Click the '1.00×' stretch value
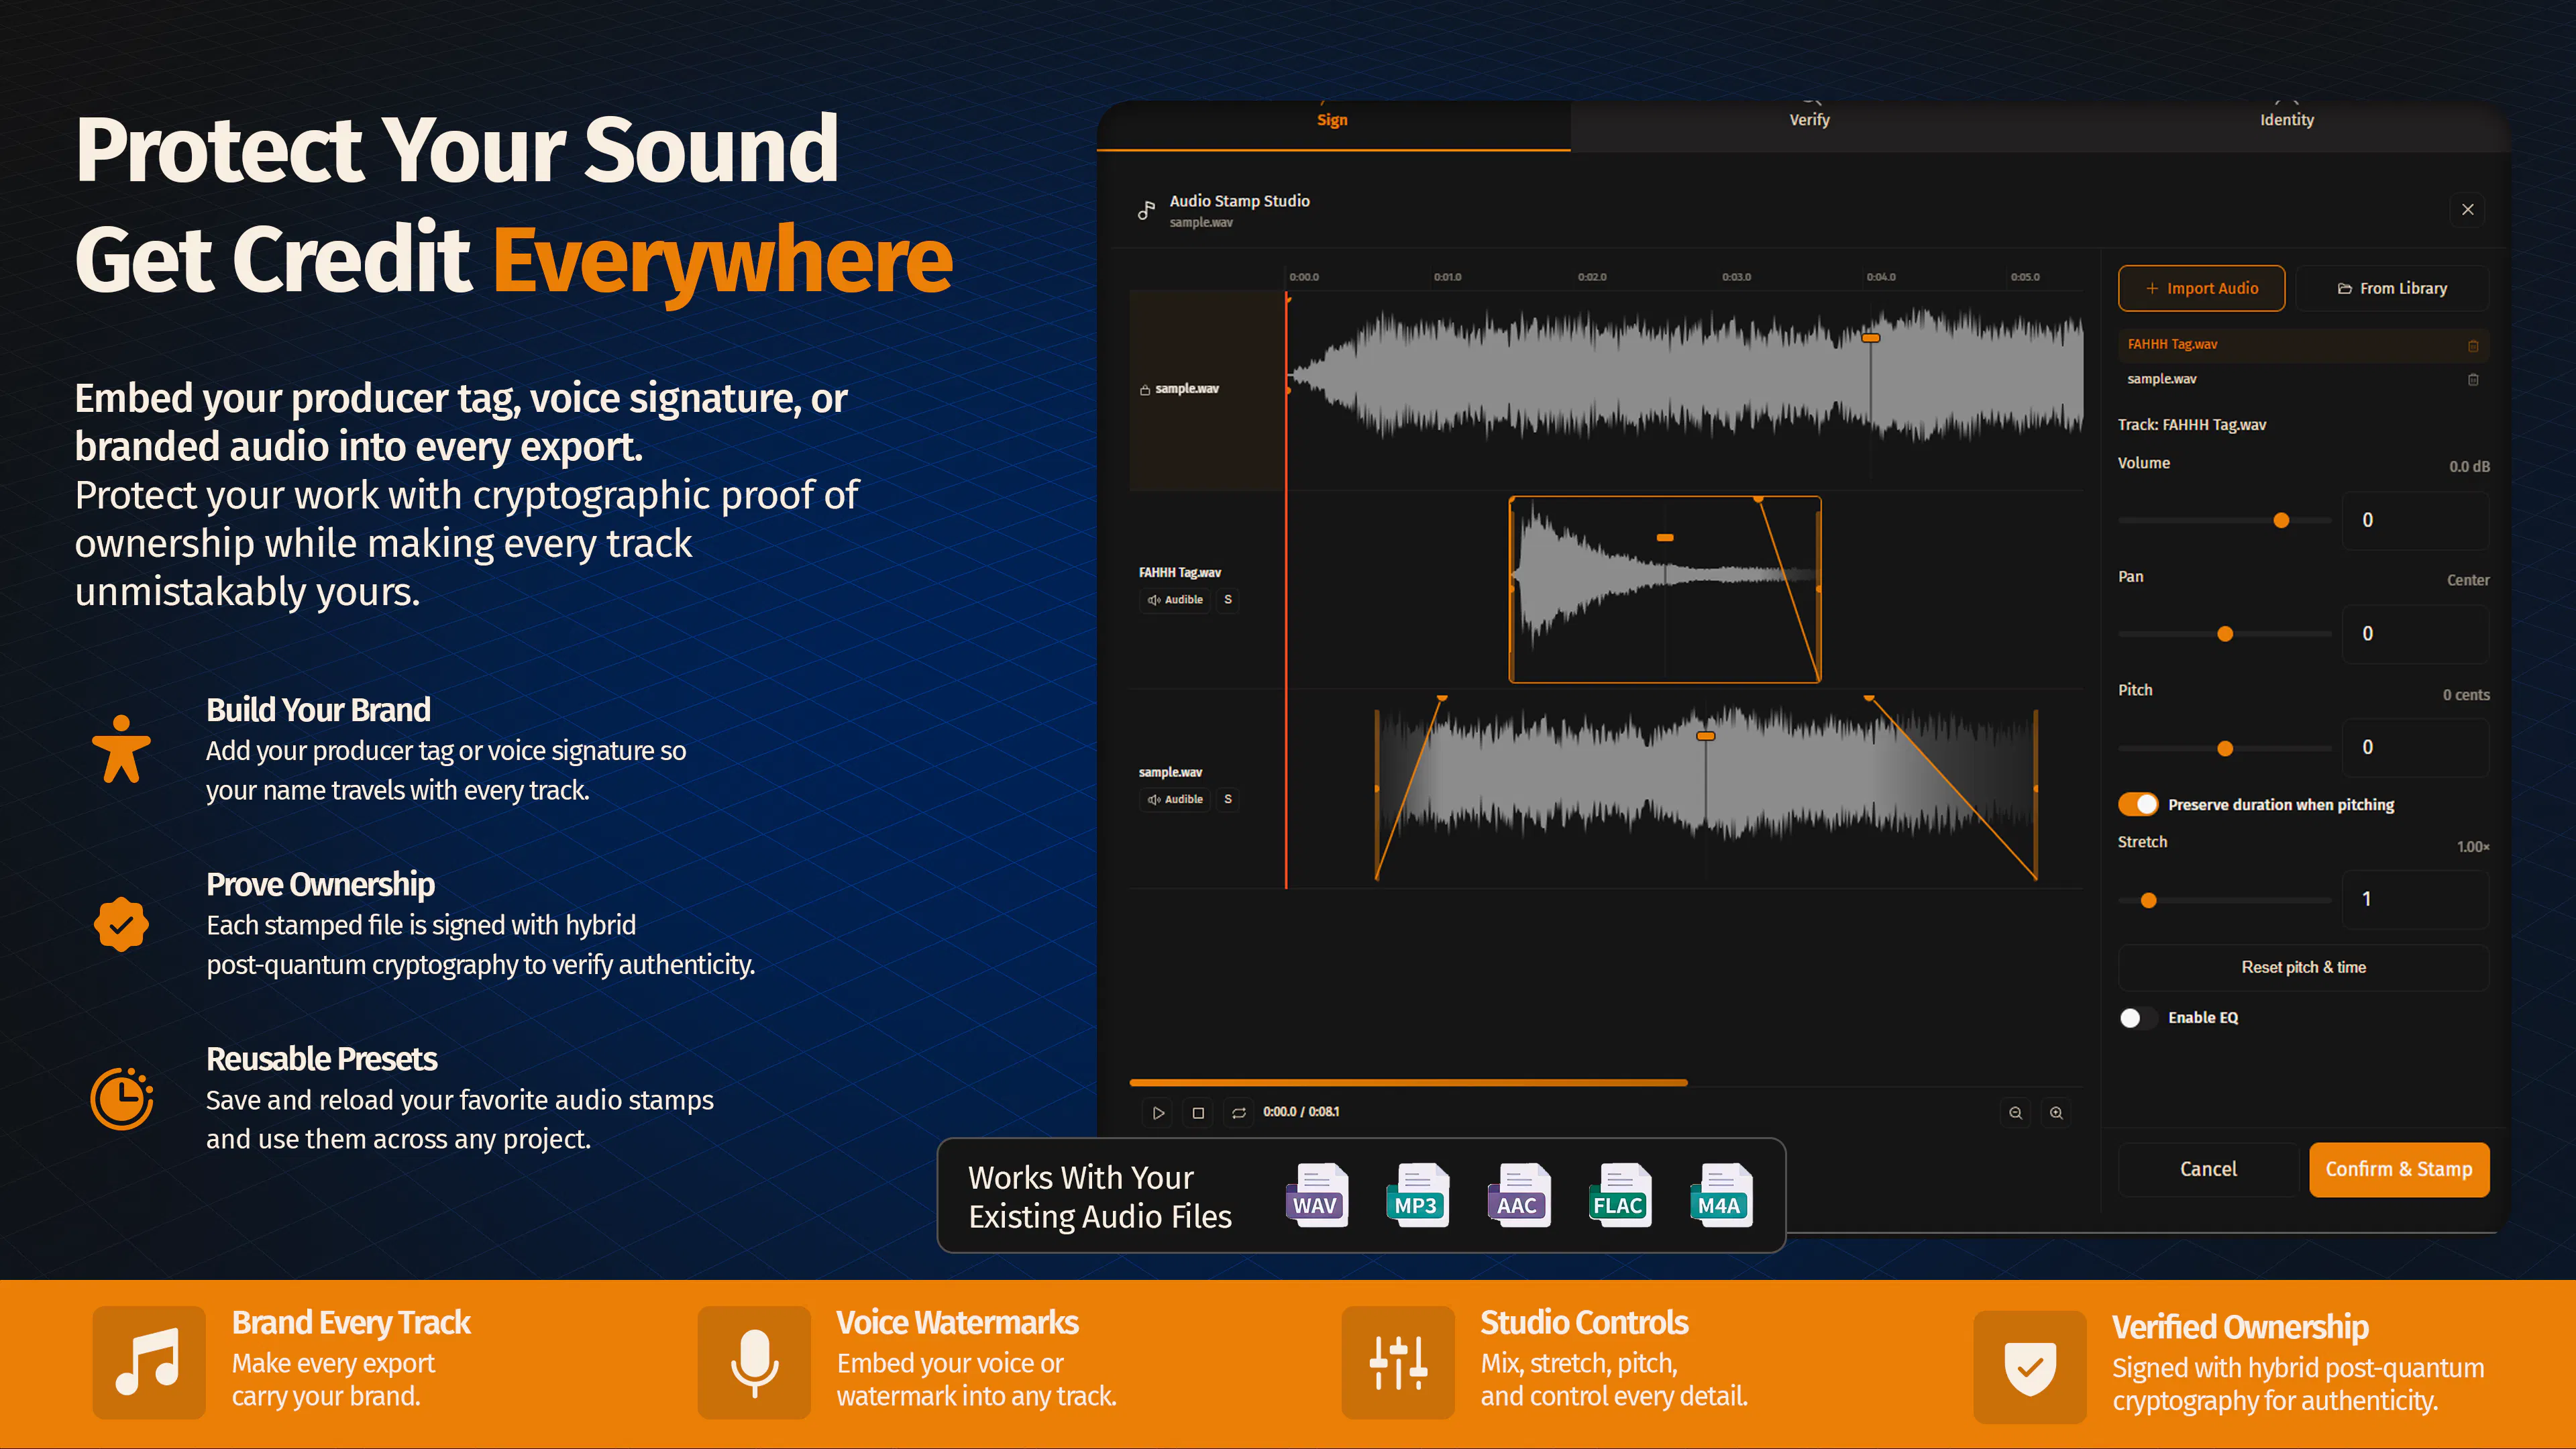Screen dimensions: 2576x1449 (2473, 847)
